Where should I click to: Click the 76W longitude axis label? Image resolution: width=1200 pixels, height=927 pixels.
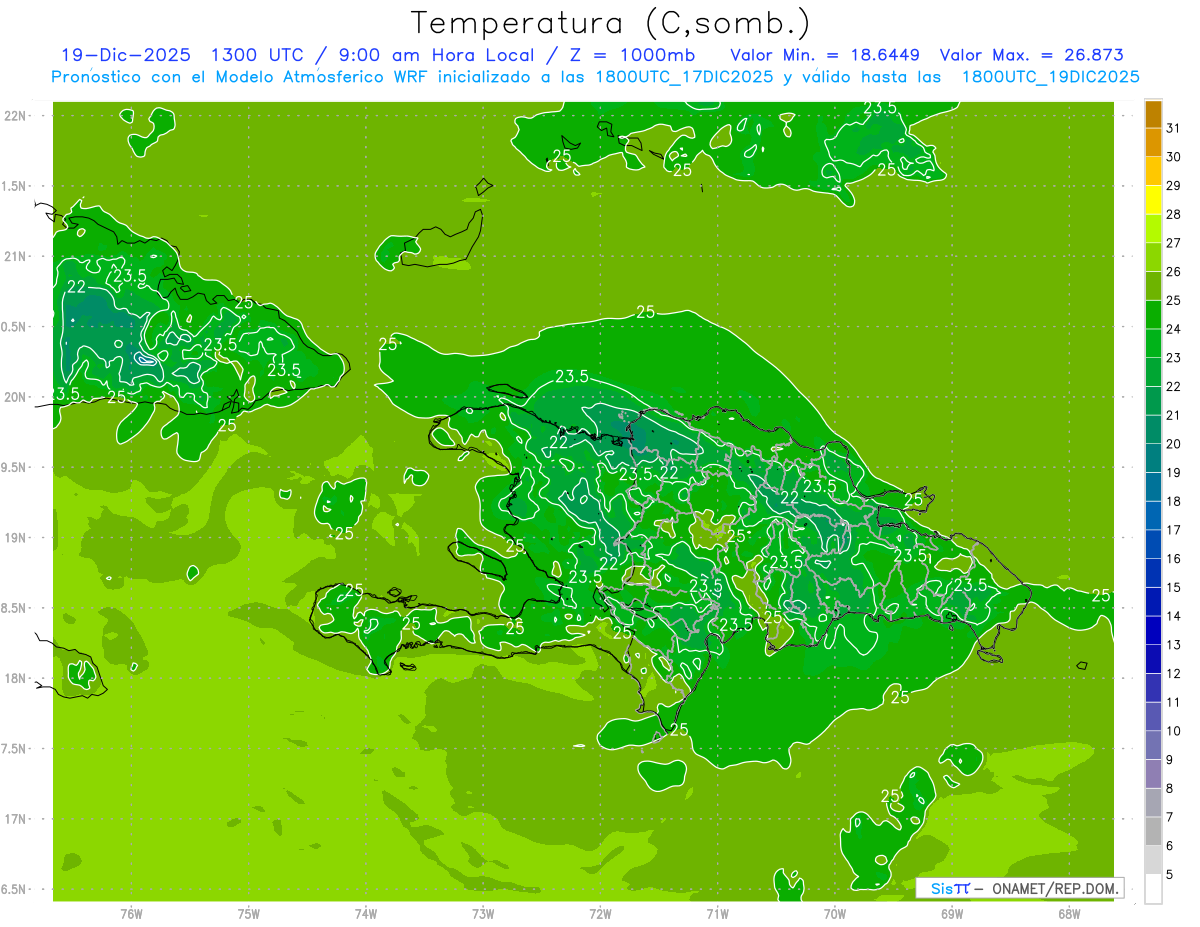(131, 912)
